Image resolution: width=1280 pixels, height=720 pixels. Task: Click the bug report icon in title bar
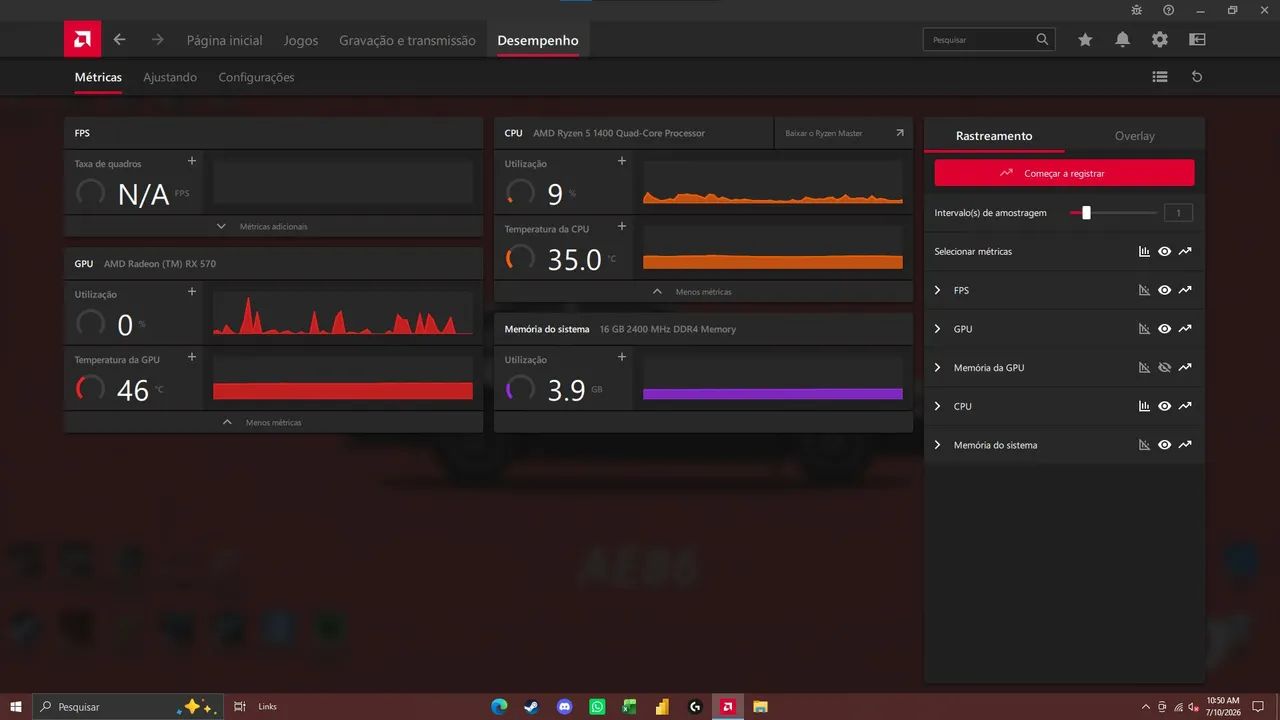[1136, 10]
